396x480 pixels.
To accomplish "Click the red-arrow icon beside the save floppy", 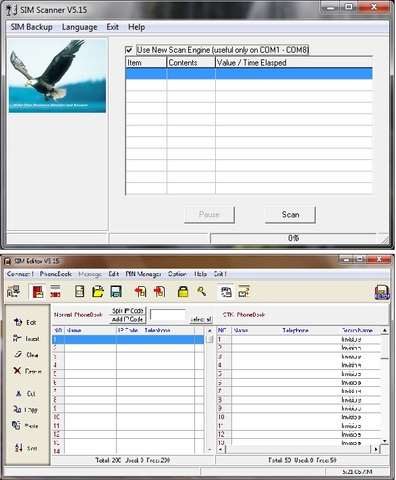I will [140, 292].
